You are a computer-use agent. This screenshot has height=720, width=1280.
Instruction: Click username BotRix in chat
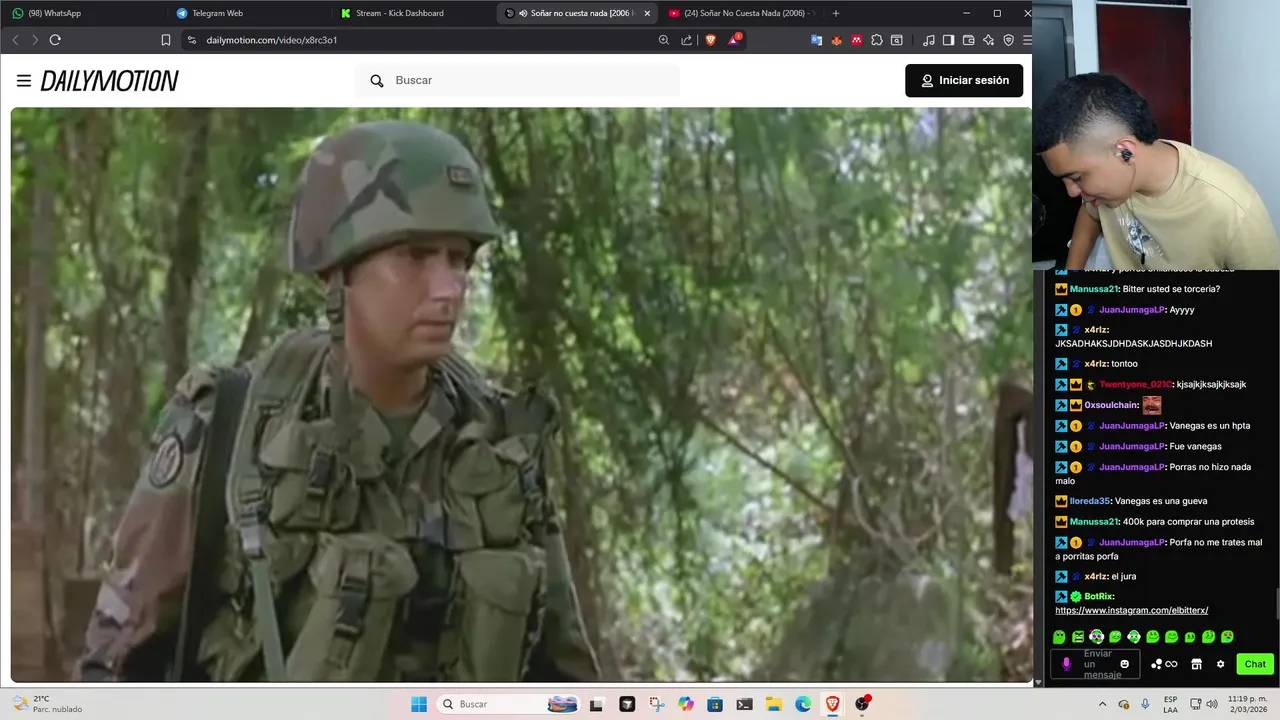(1097, 597)
